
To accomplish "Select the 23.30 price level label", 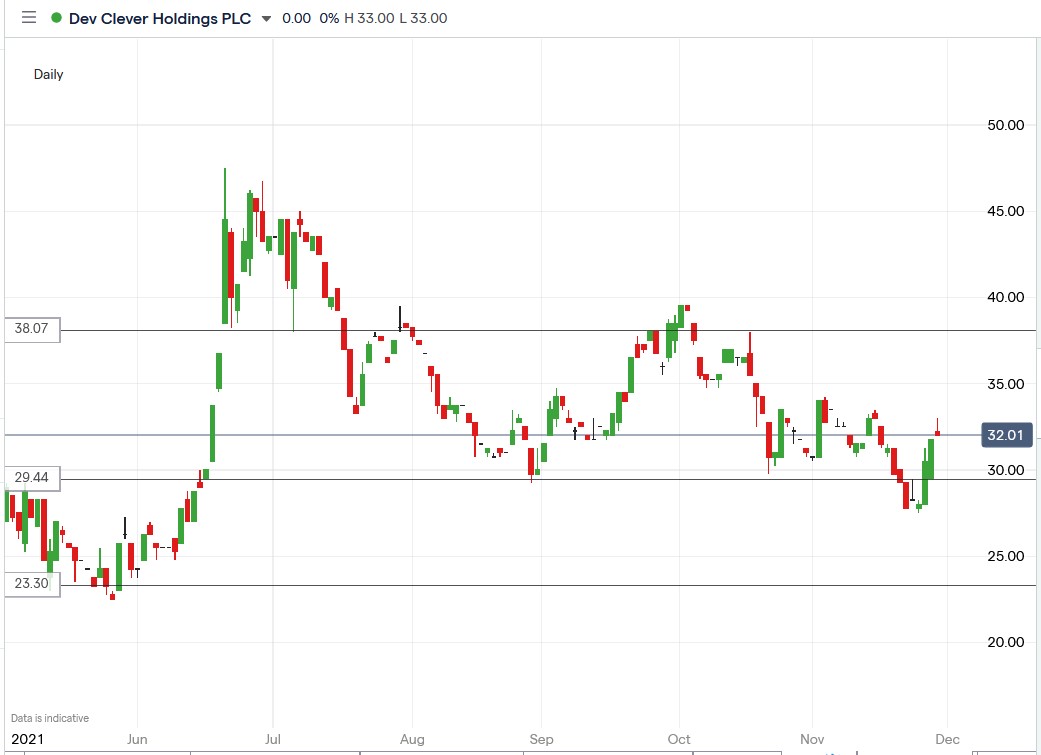I will 33,583.
